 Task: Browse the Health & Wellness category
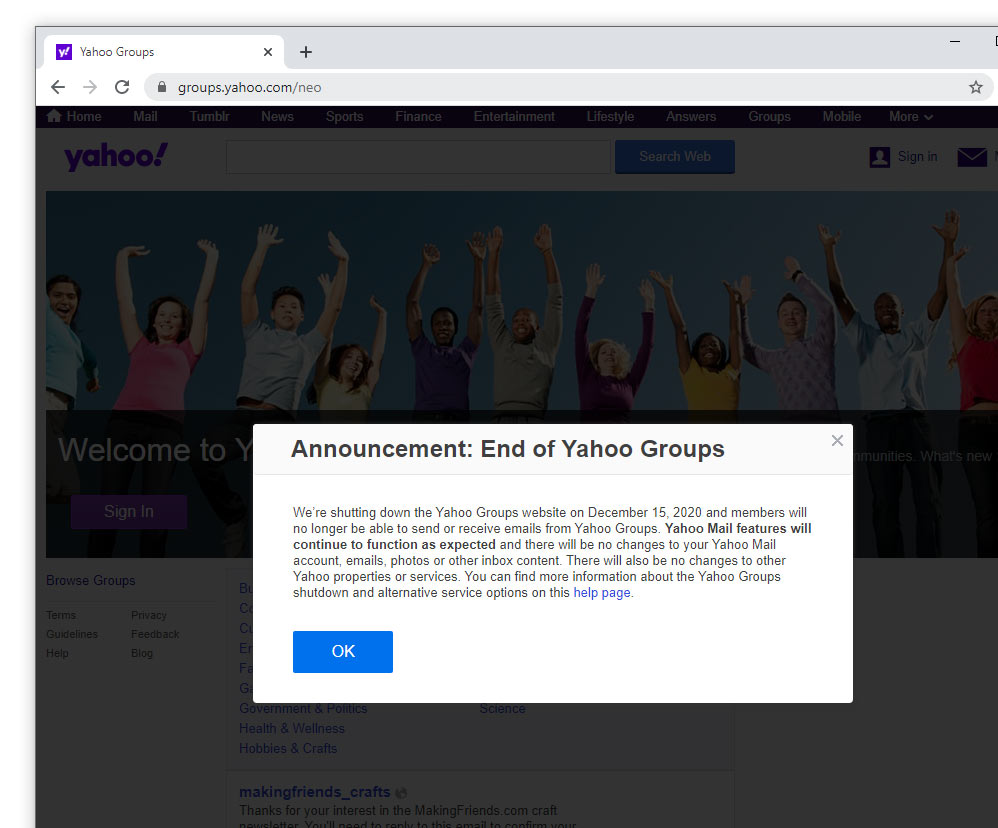[x=292, y=729]
